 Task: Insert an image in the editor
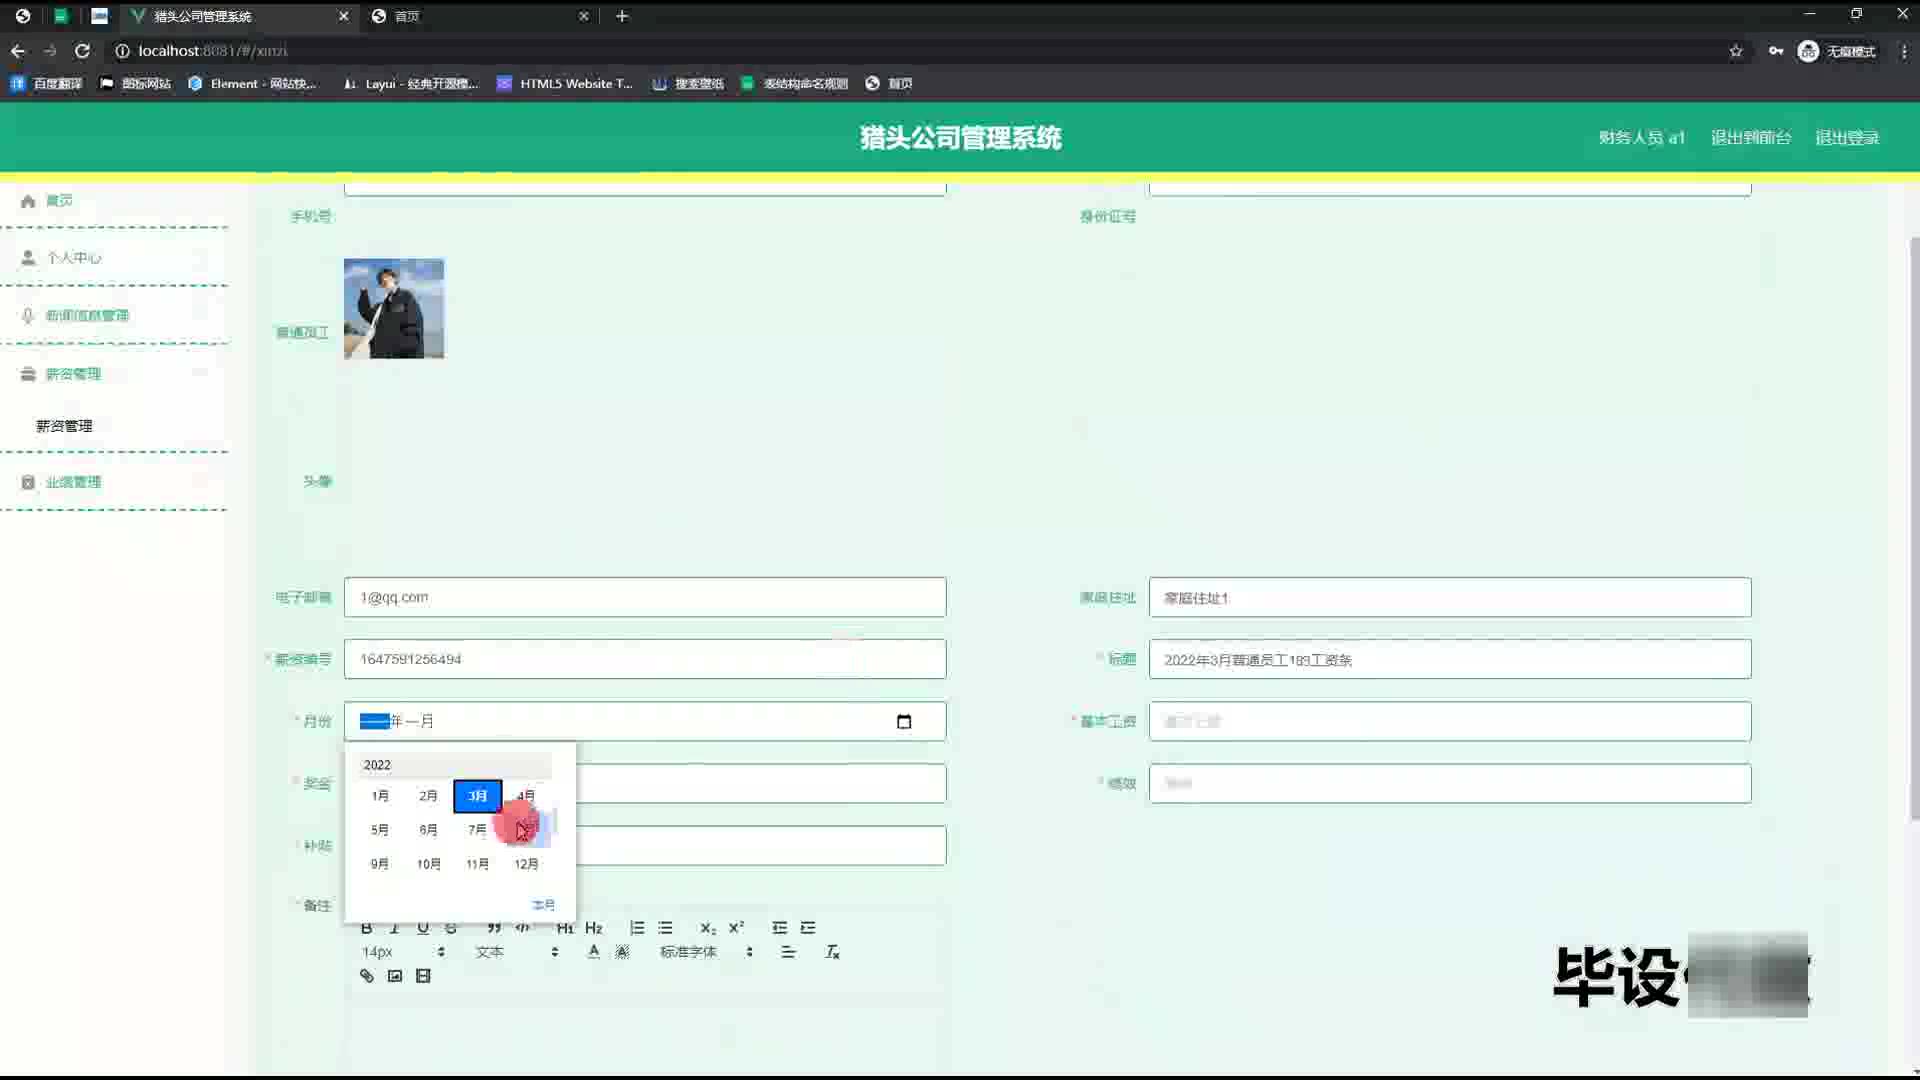[395, 976]
